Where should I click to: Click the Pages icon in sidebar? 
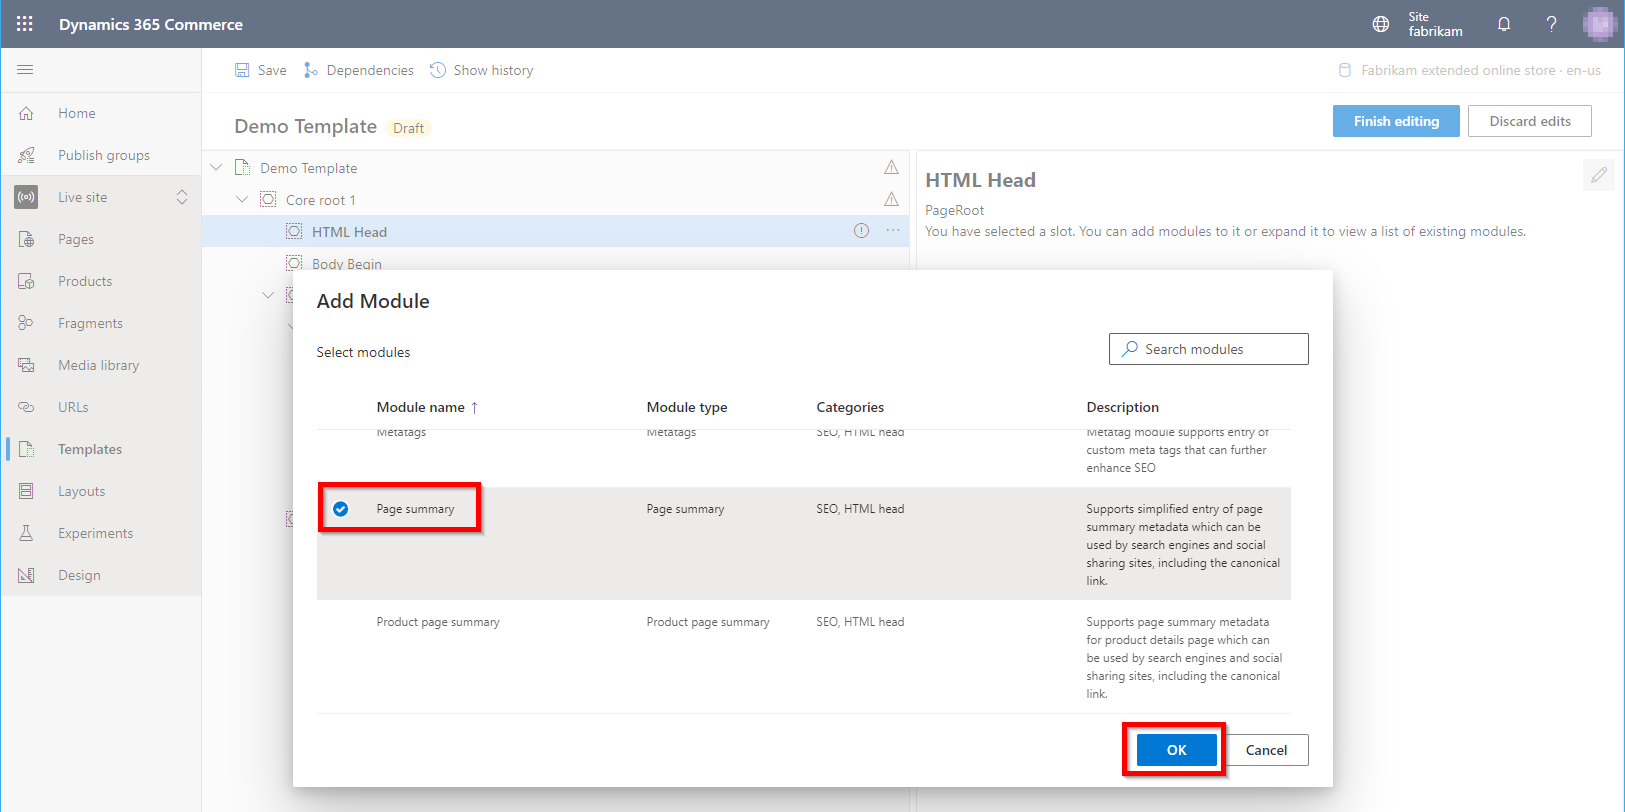click(26, 239)
